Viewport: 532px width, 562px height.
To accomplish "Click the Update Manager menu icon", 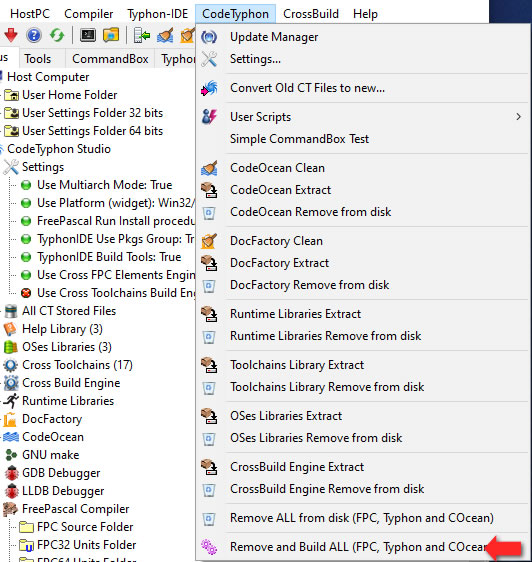I will (209, 37).
